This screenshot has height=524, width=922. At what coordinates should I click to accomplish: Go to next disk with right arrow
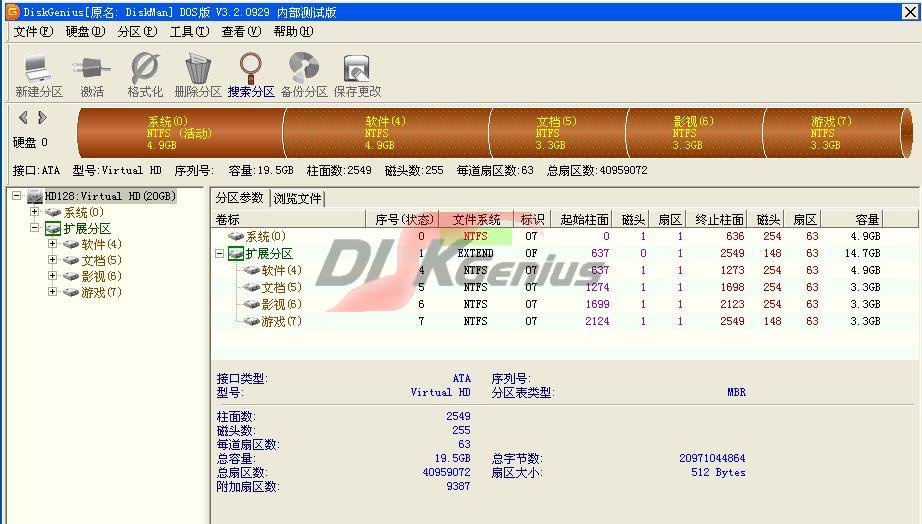42,117
